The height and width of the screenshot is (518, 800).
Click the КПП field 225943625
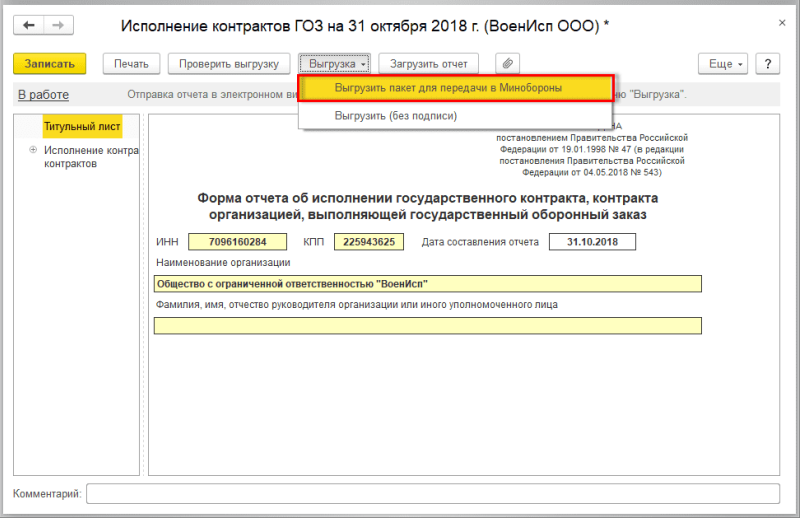coord(368,242)
